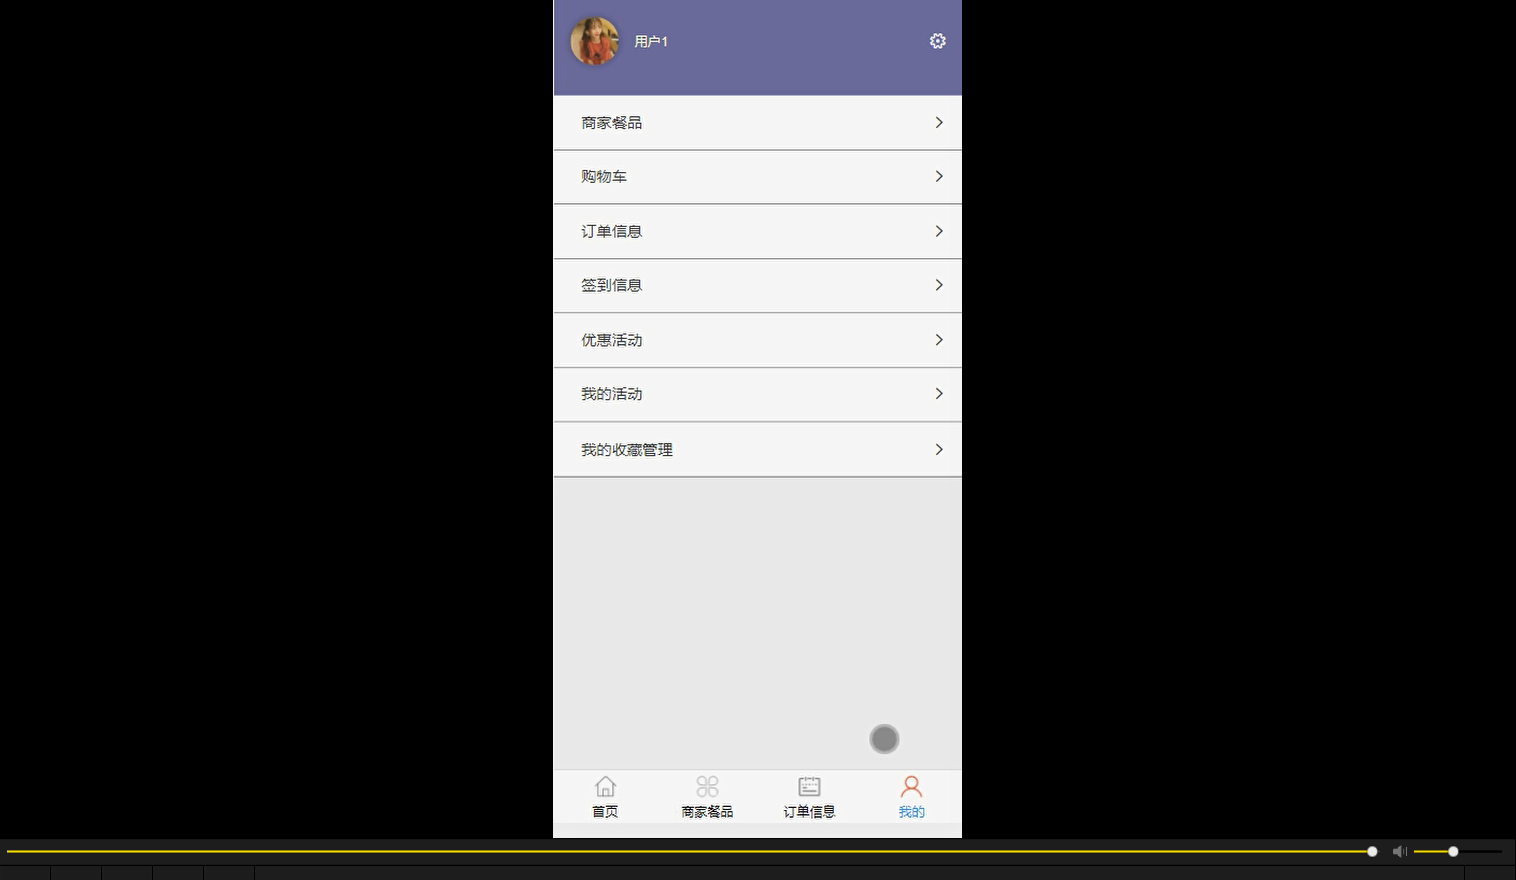Select the 我的 tab label

click(x=911, y=812)
